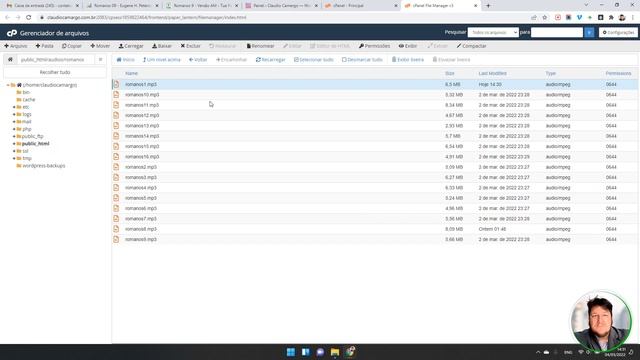Viewport: 640px width, 360px height.
Task: Click the Excluir delete button
Action: click(191, 46)
